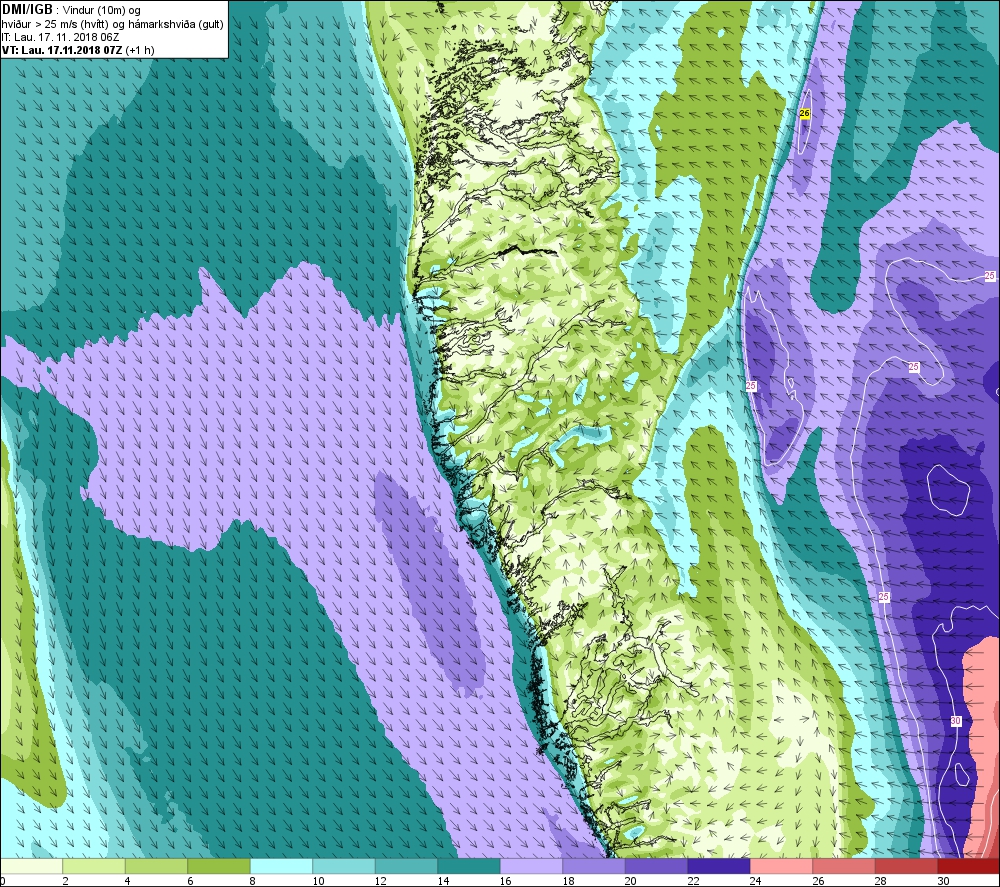The image size is (1000, 887).
Task: Pick the 6–8 m/s olive green swatch
Action: click(219, 865)
